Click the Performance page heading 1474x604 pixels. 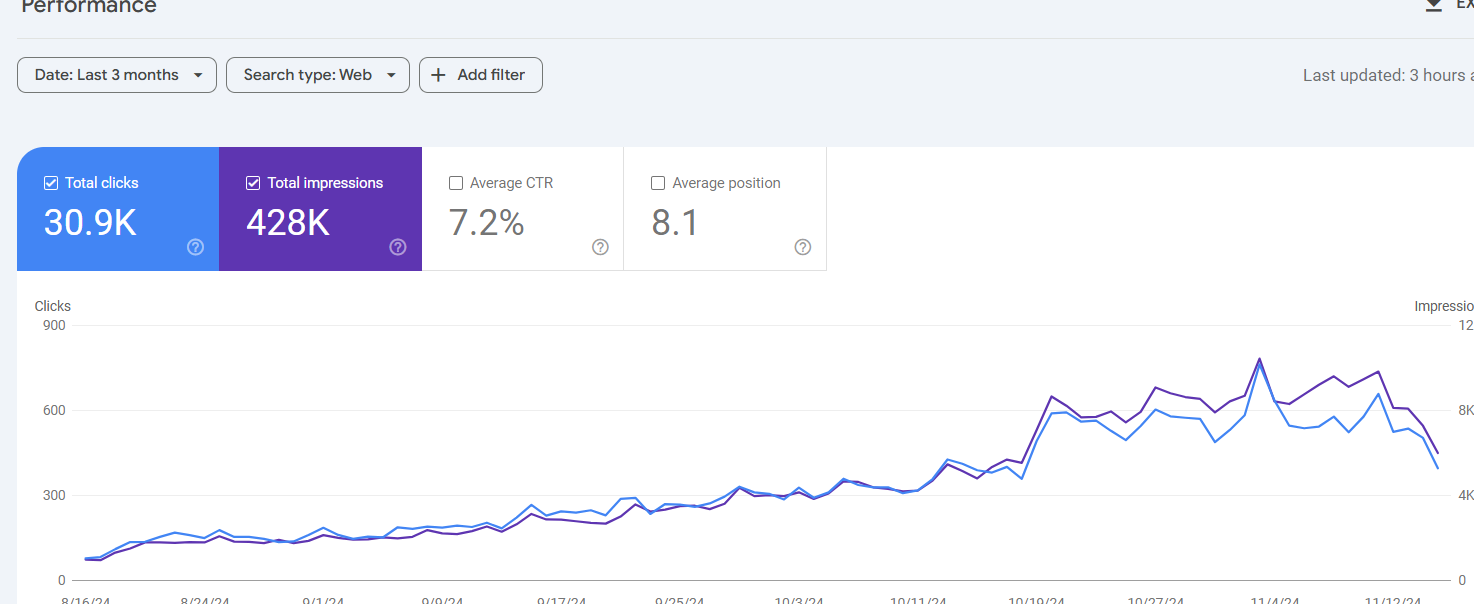tap(89, 7)
